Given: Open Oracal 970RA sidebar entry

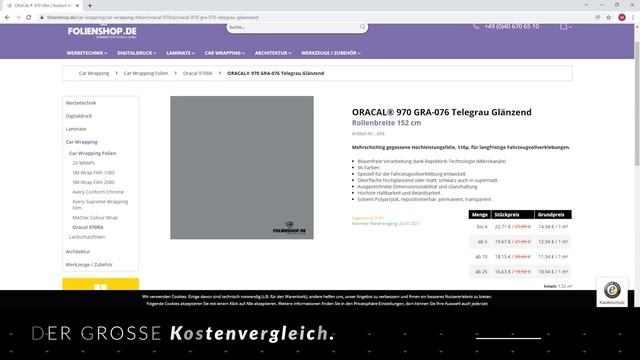Looking at the screenshot, I should [88, 227].
